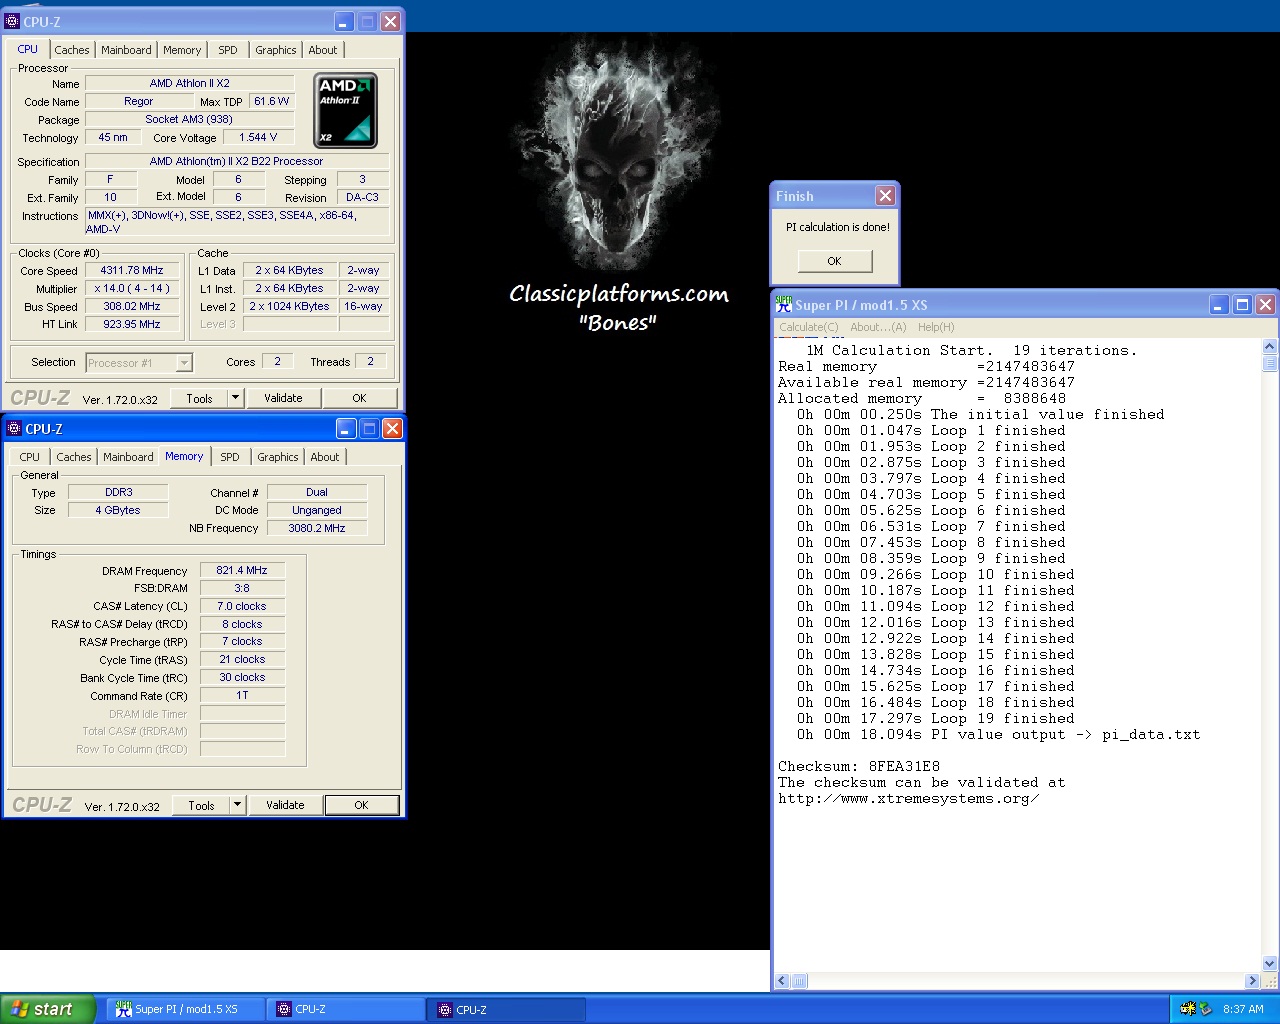The image size is (1280, 1024).
Task: Click OK in the top CPU-Z window
Action: (x=359, y=398)
